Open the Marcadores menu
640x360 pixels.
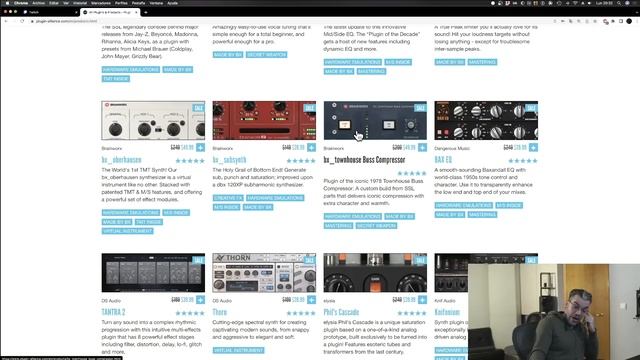pos(101,3)
